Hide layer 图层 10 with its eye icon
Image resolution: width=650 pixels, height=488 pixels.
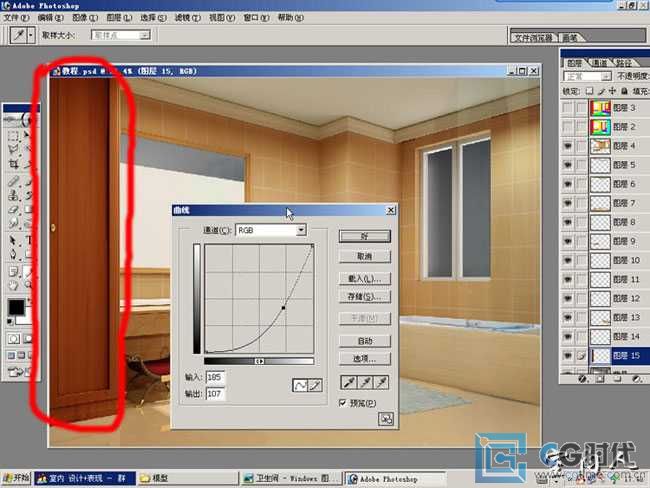click(568, 260)
